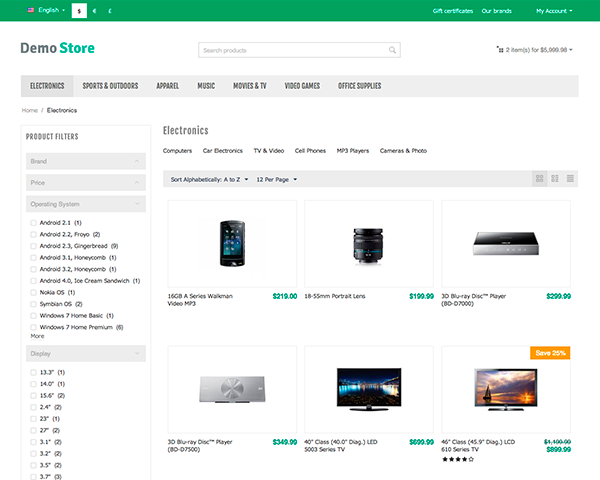600x480 pixels.
Task: Open the Electronics menu tab
Action: (x=47, y=86)
